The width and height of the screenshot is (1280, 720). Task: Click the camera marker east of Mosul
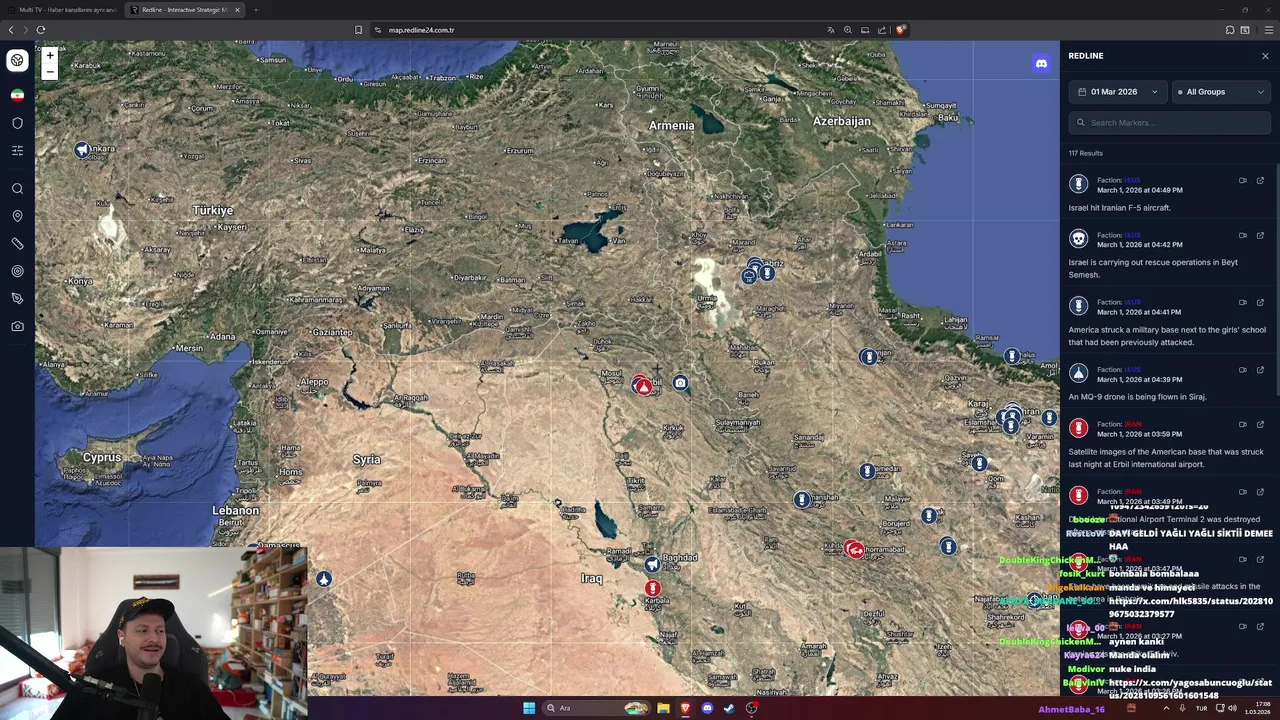tap(680, 383)
